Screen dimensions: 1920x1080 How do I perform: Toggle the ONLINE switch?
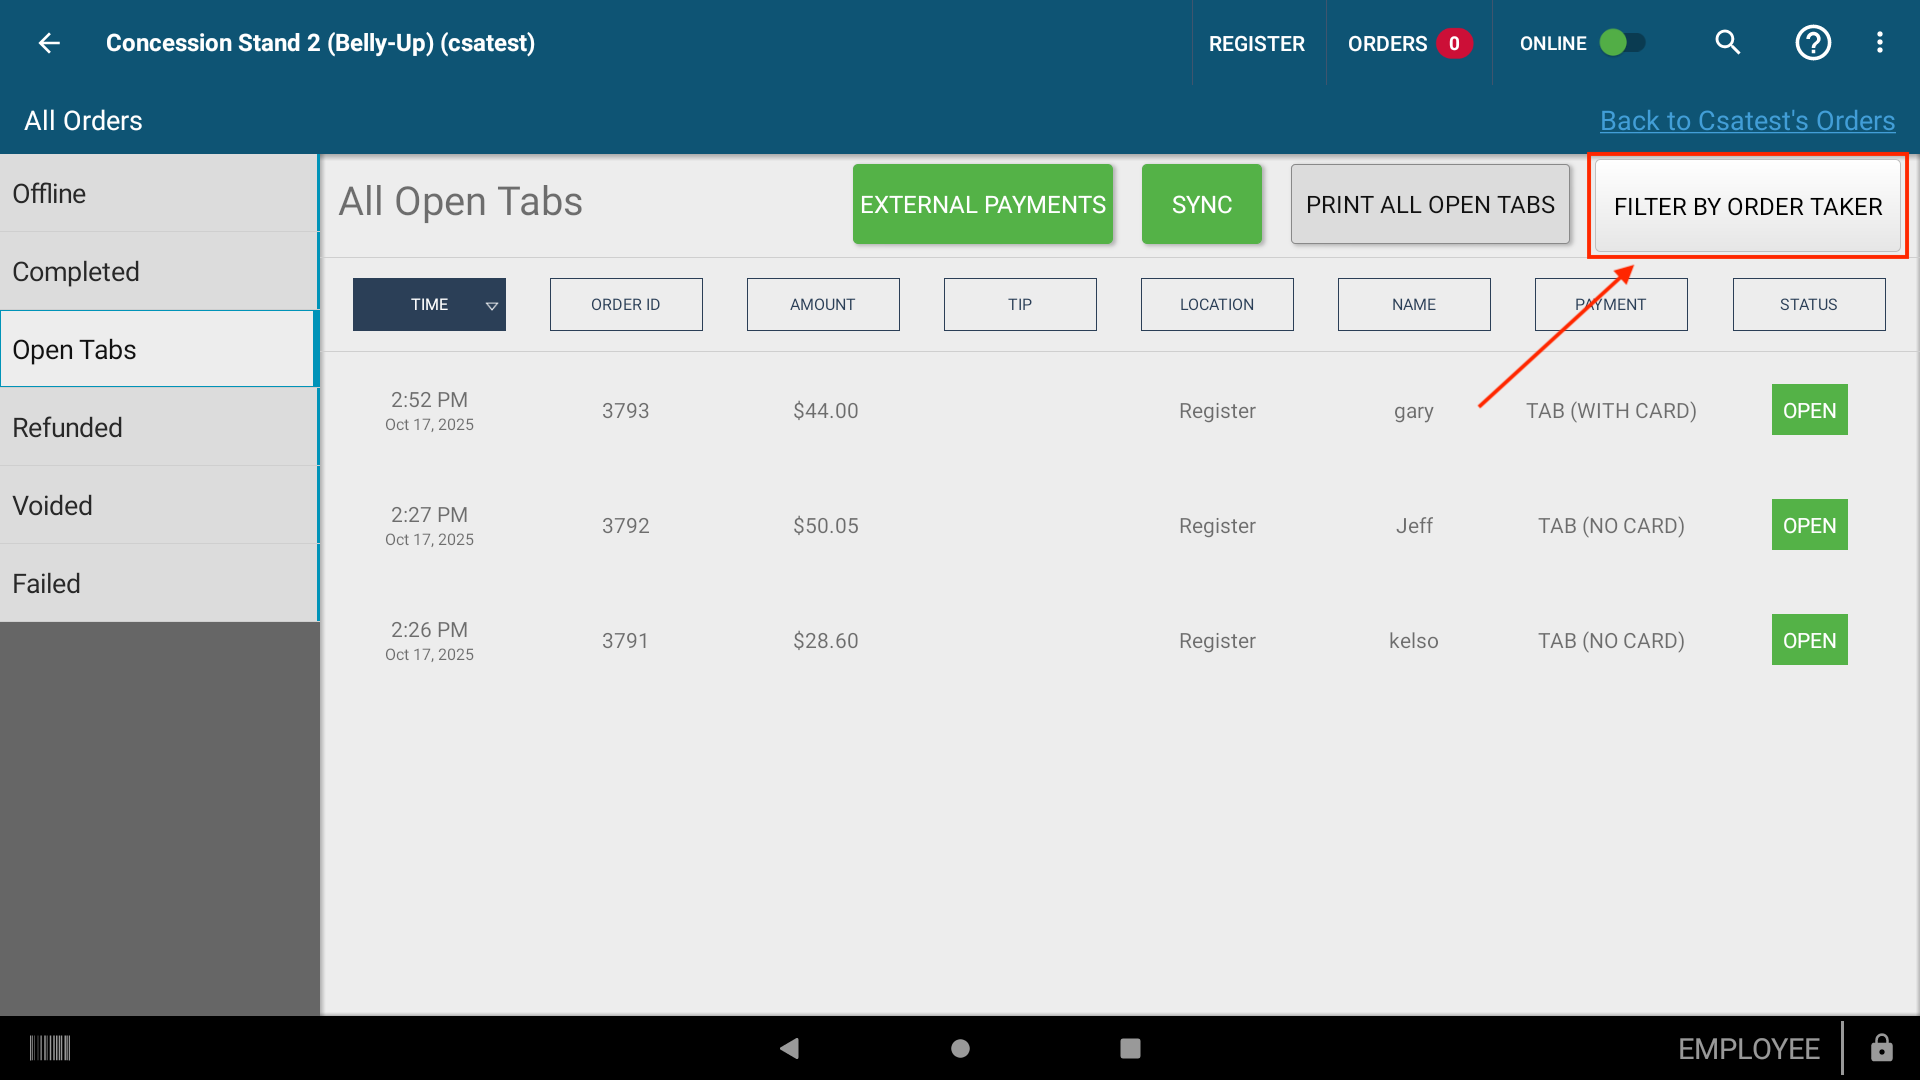(1621, 43)
